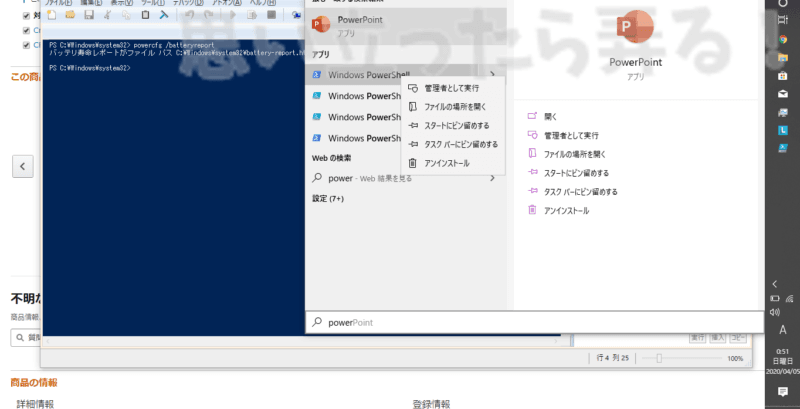Select the PowerPoint best match result
Image resolution: width=800 pixels, height=409 pixels.
click(406, 26)
